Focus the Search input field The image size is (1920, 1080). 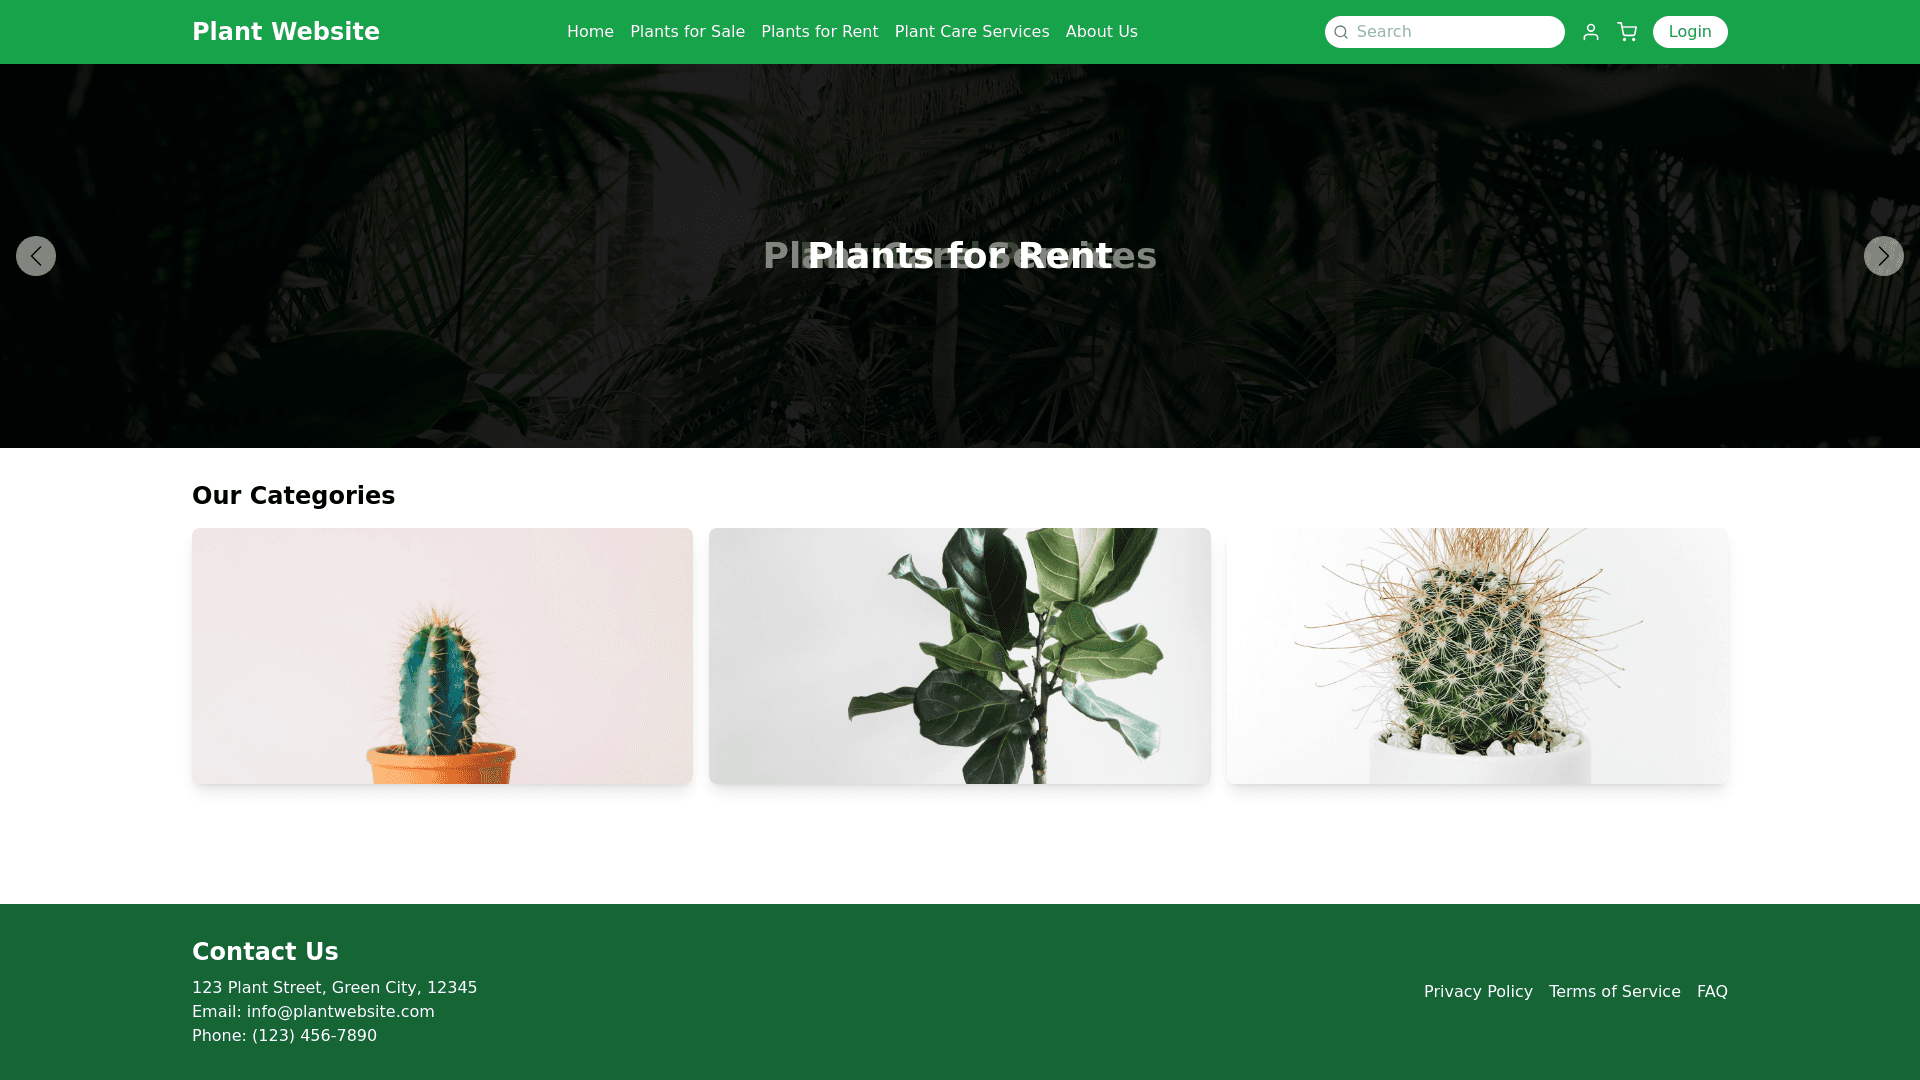1445,32
